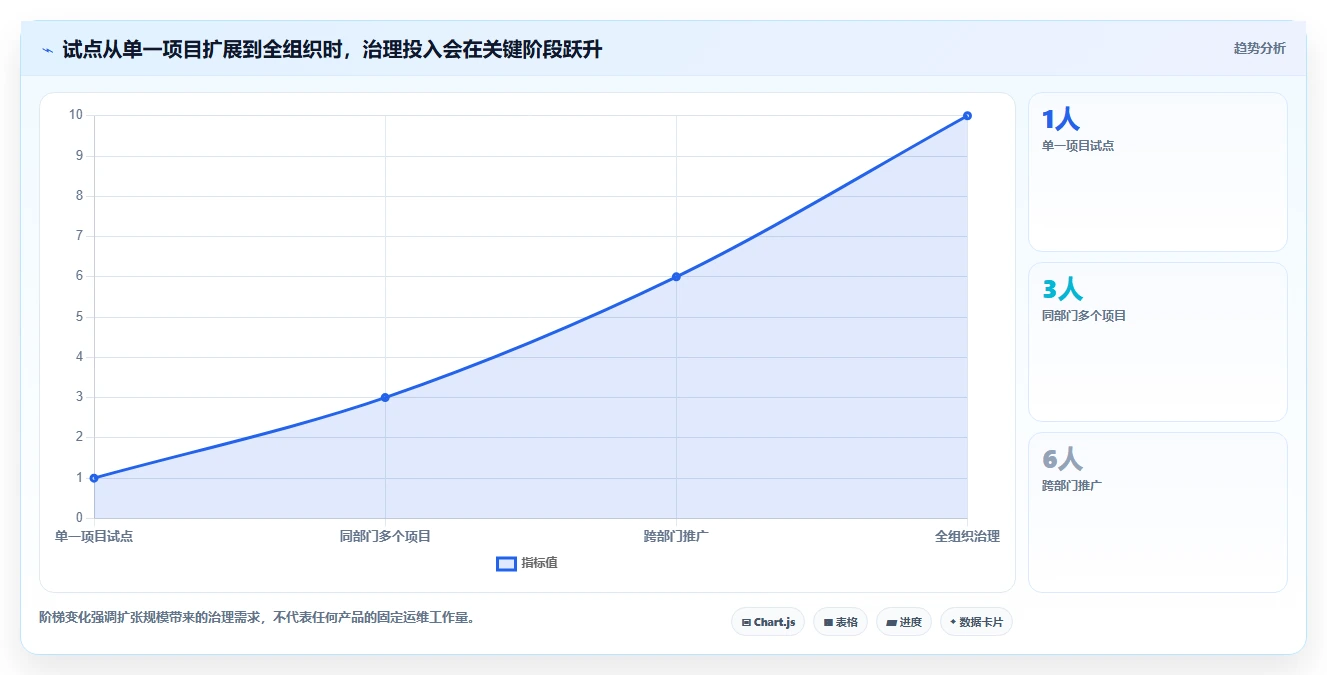Open the 3人 同部门多个项目 card
The image size is (1327, 675).
[1157, 342]
